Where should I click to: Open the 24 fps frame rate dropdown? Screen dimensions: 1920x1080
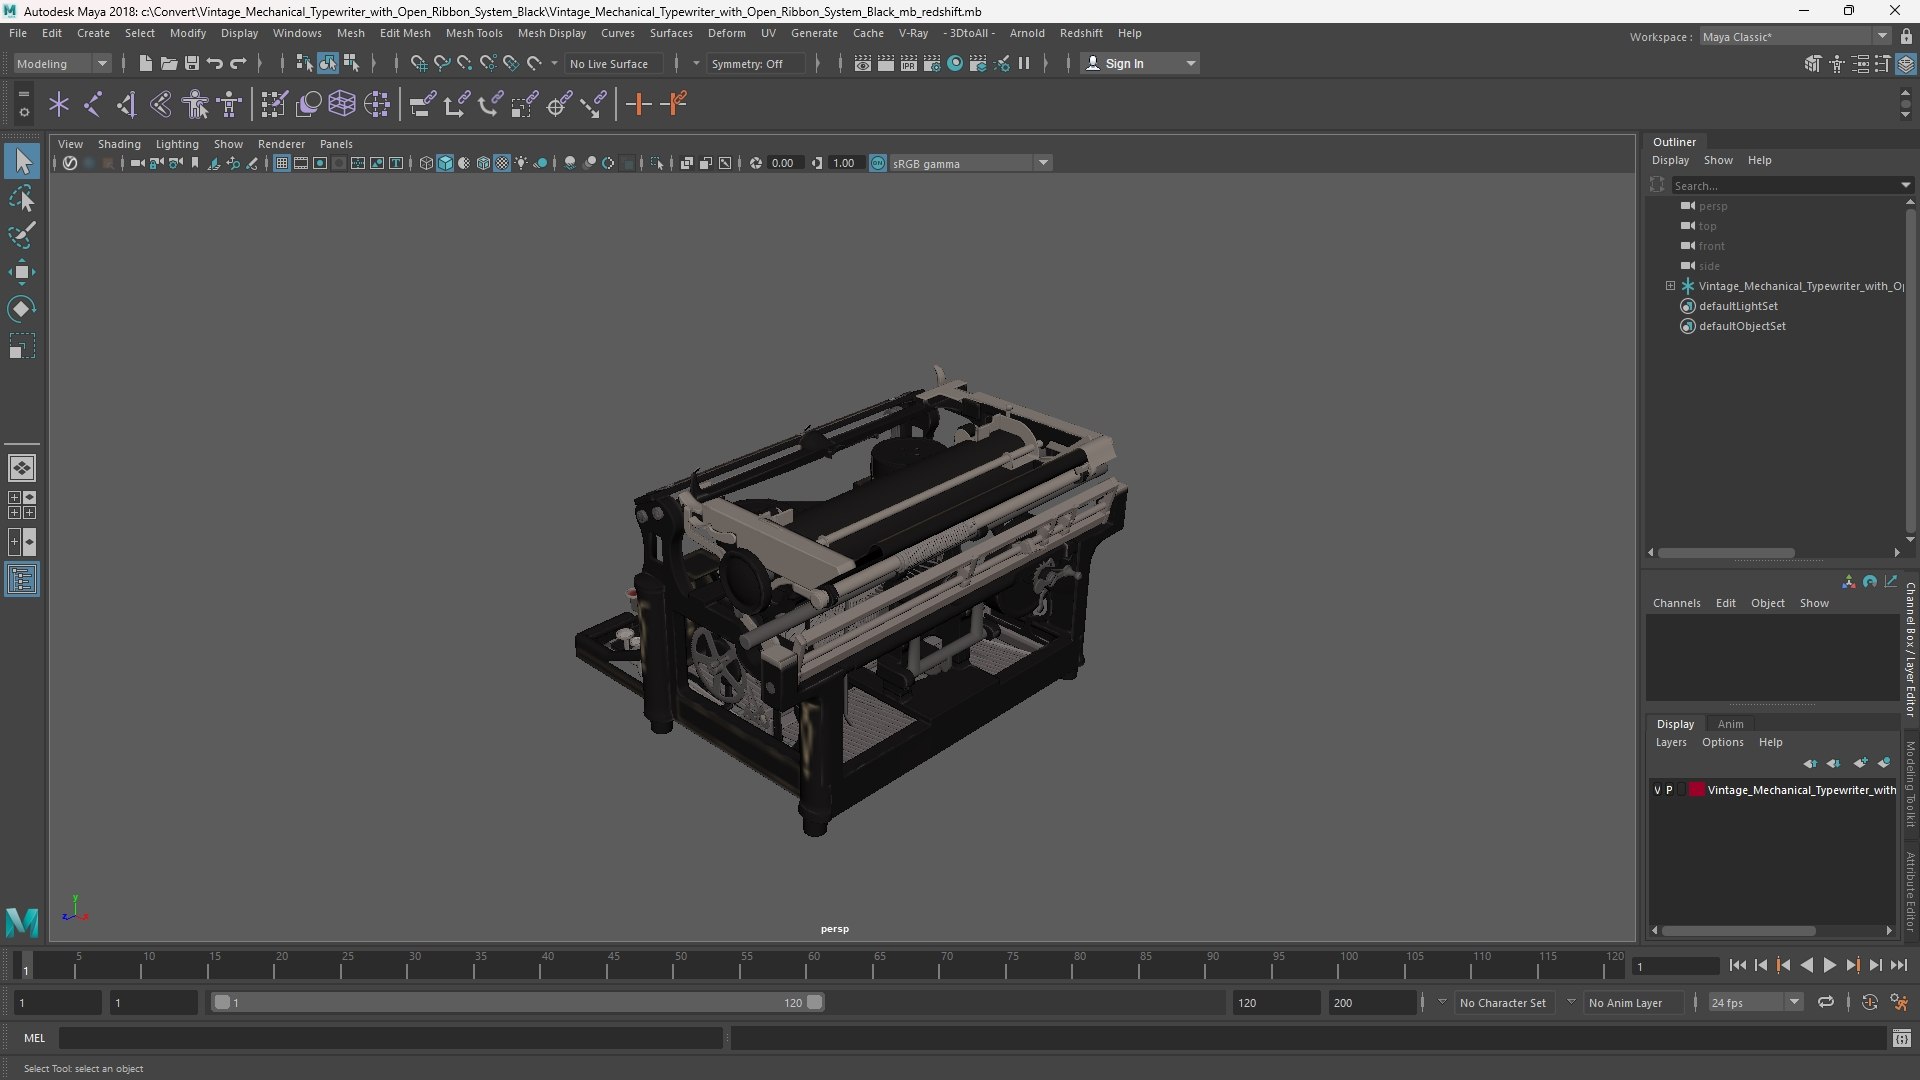pos(1754,1002)
